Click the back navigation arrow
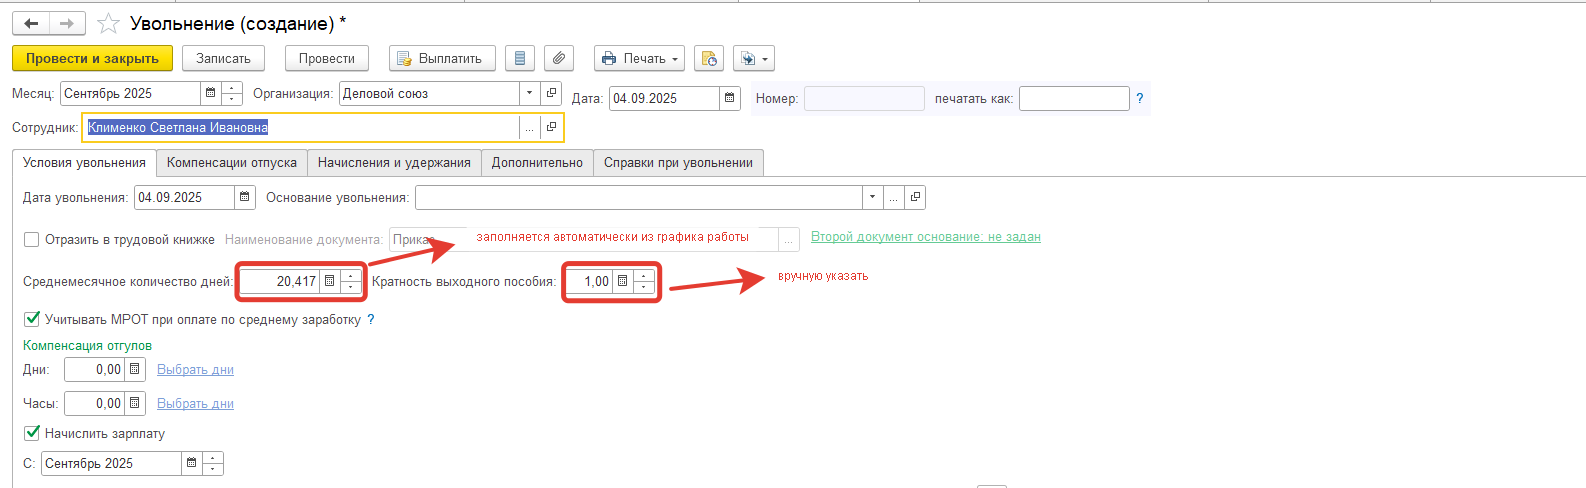 coord(31,23)
